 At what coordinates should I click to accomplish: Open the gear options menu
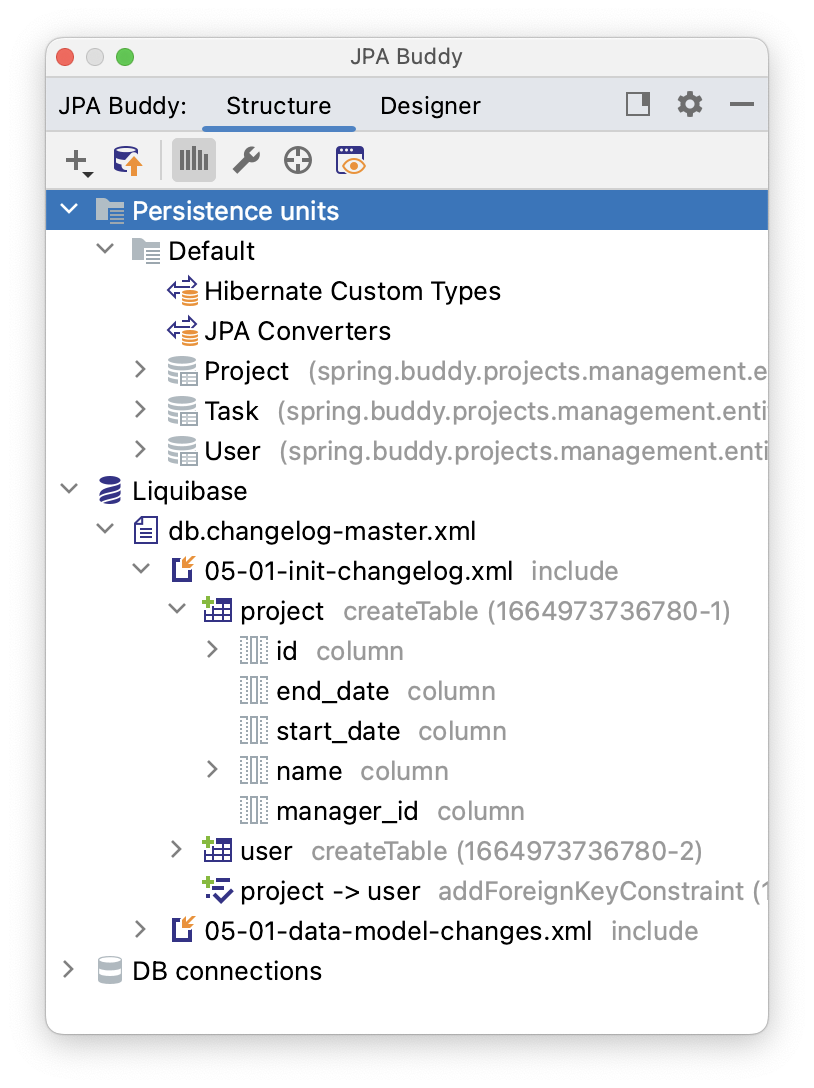pos(690,105)
